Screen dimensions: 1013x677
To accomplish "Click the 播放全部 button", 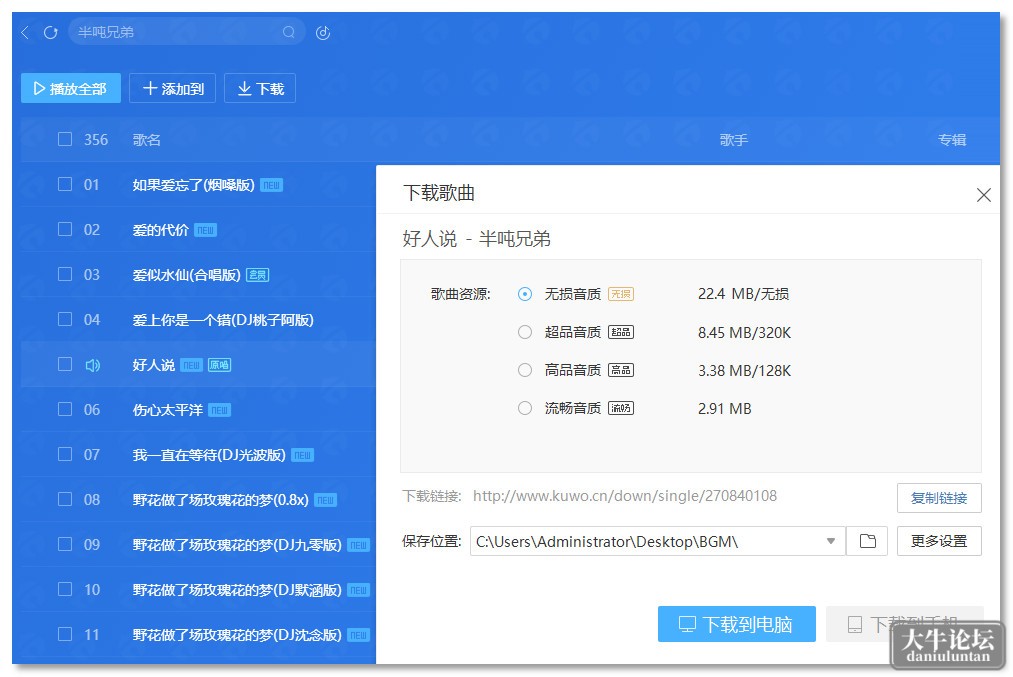I will pyautogui.click(x=70, y=89).
